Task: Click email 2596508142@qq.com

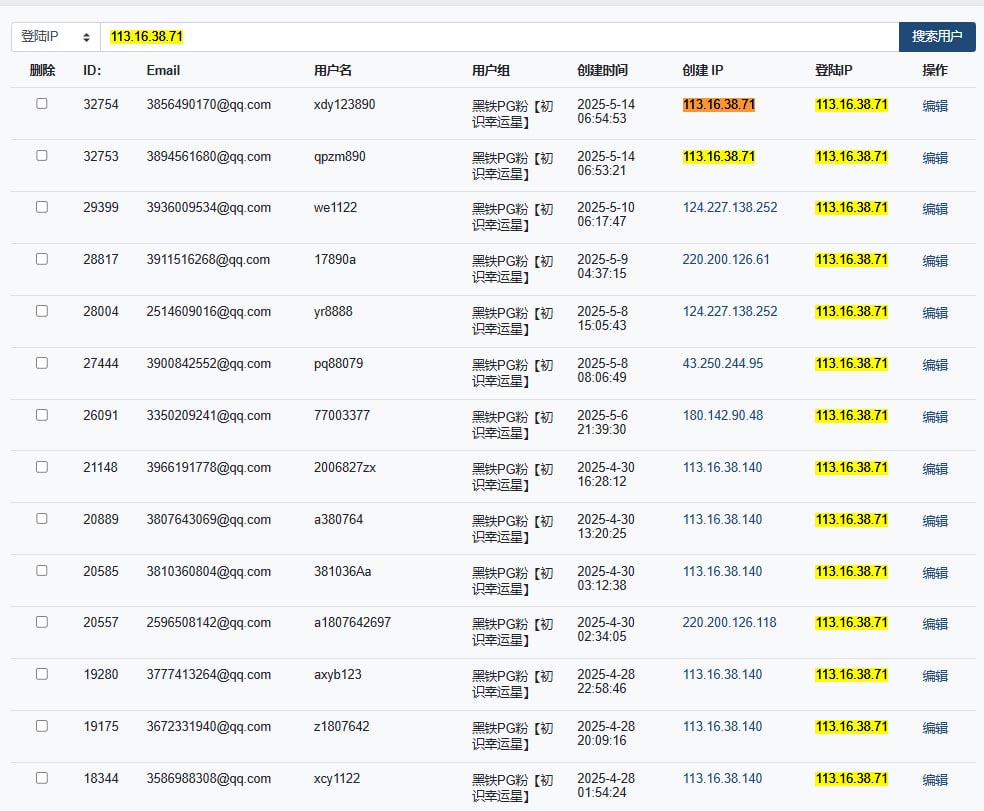Action: [x=209, y=623]
